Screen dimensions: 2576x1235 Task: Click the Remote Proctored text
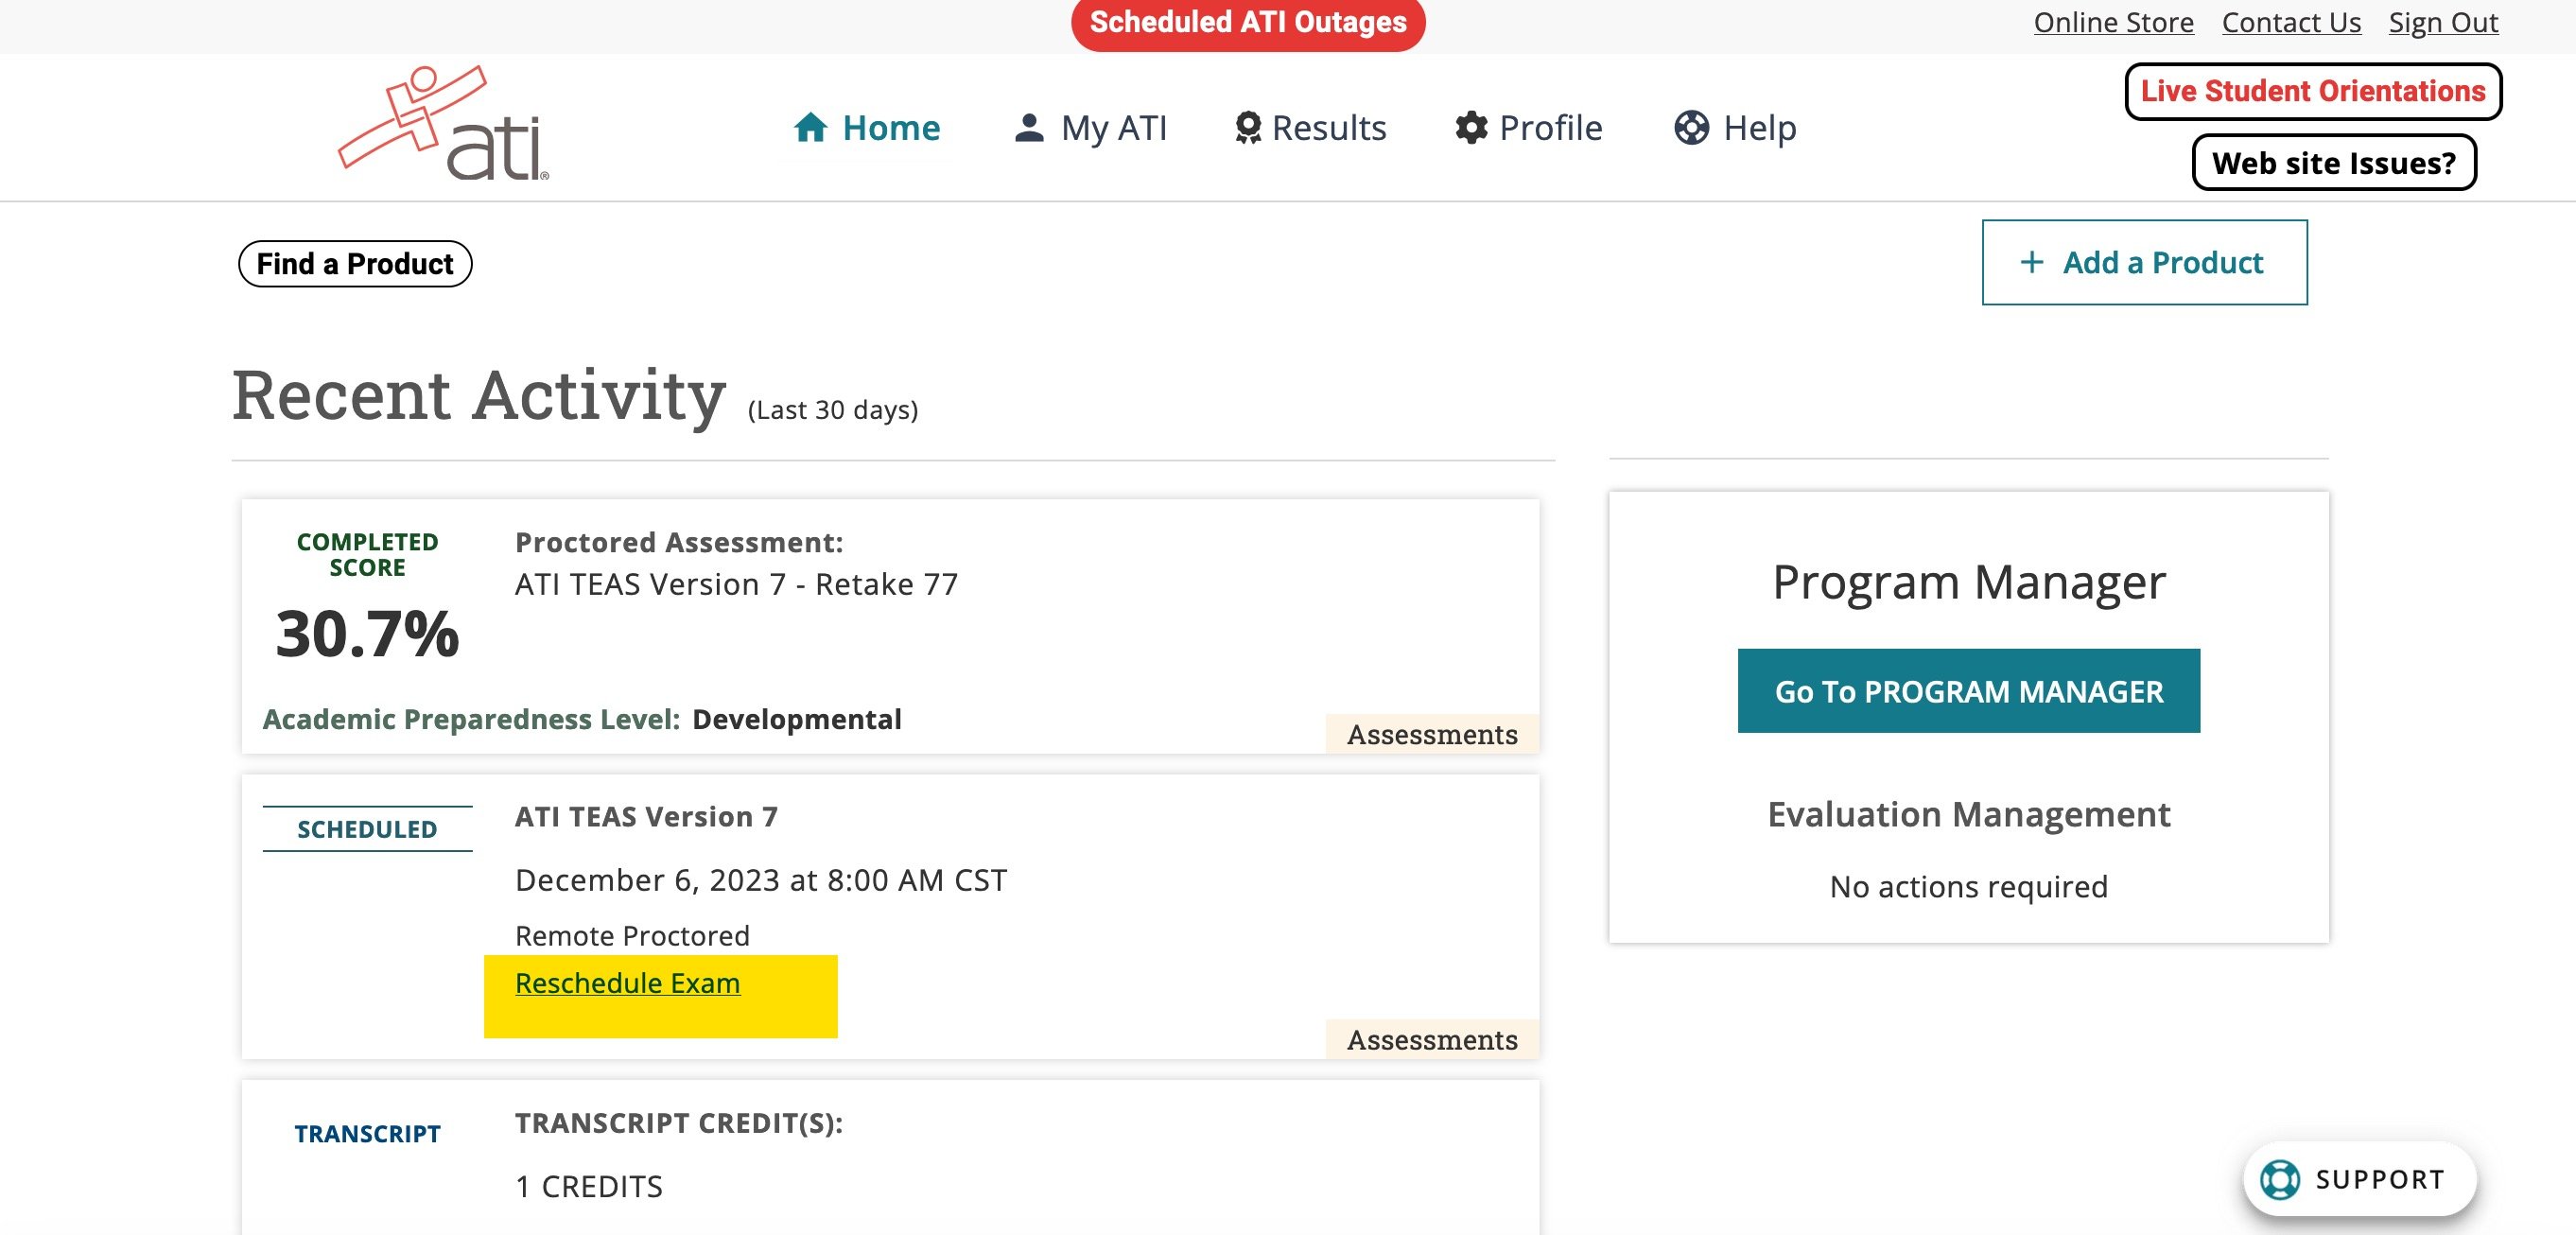click(632, 936)
